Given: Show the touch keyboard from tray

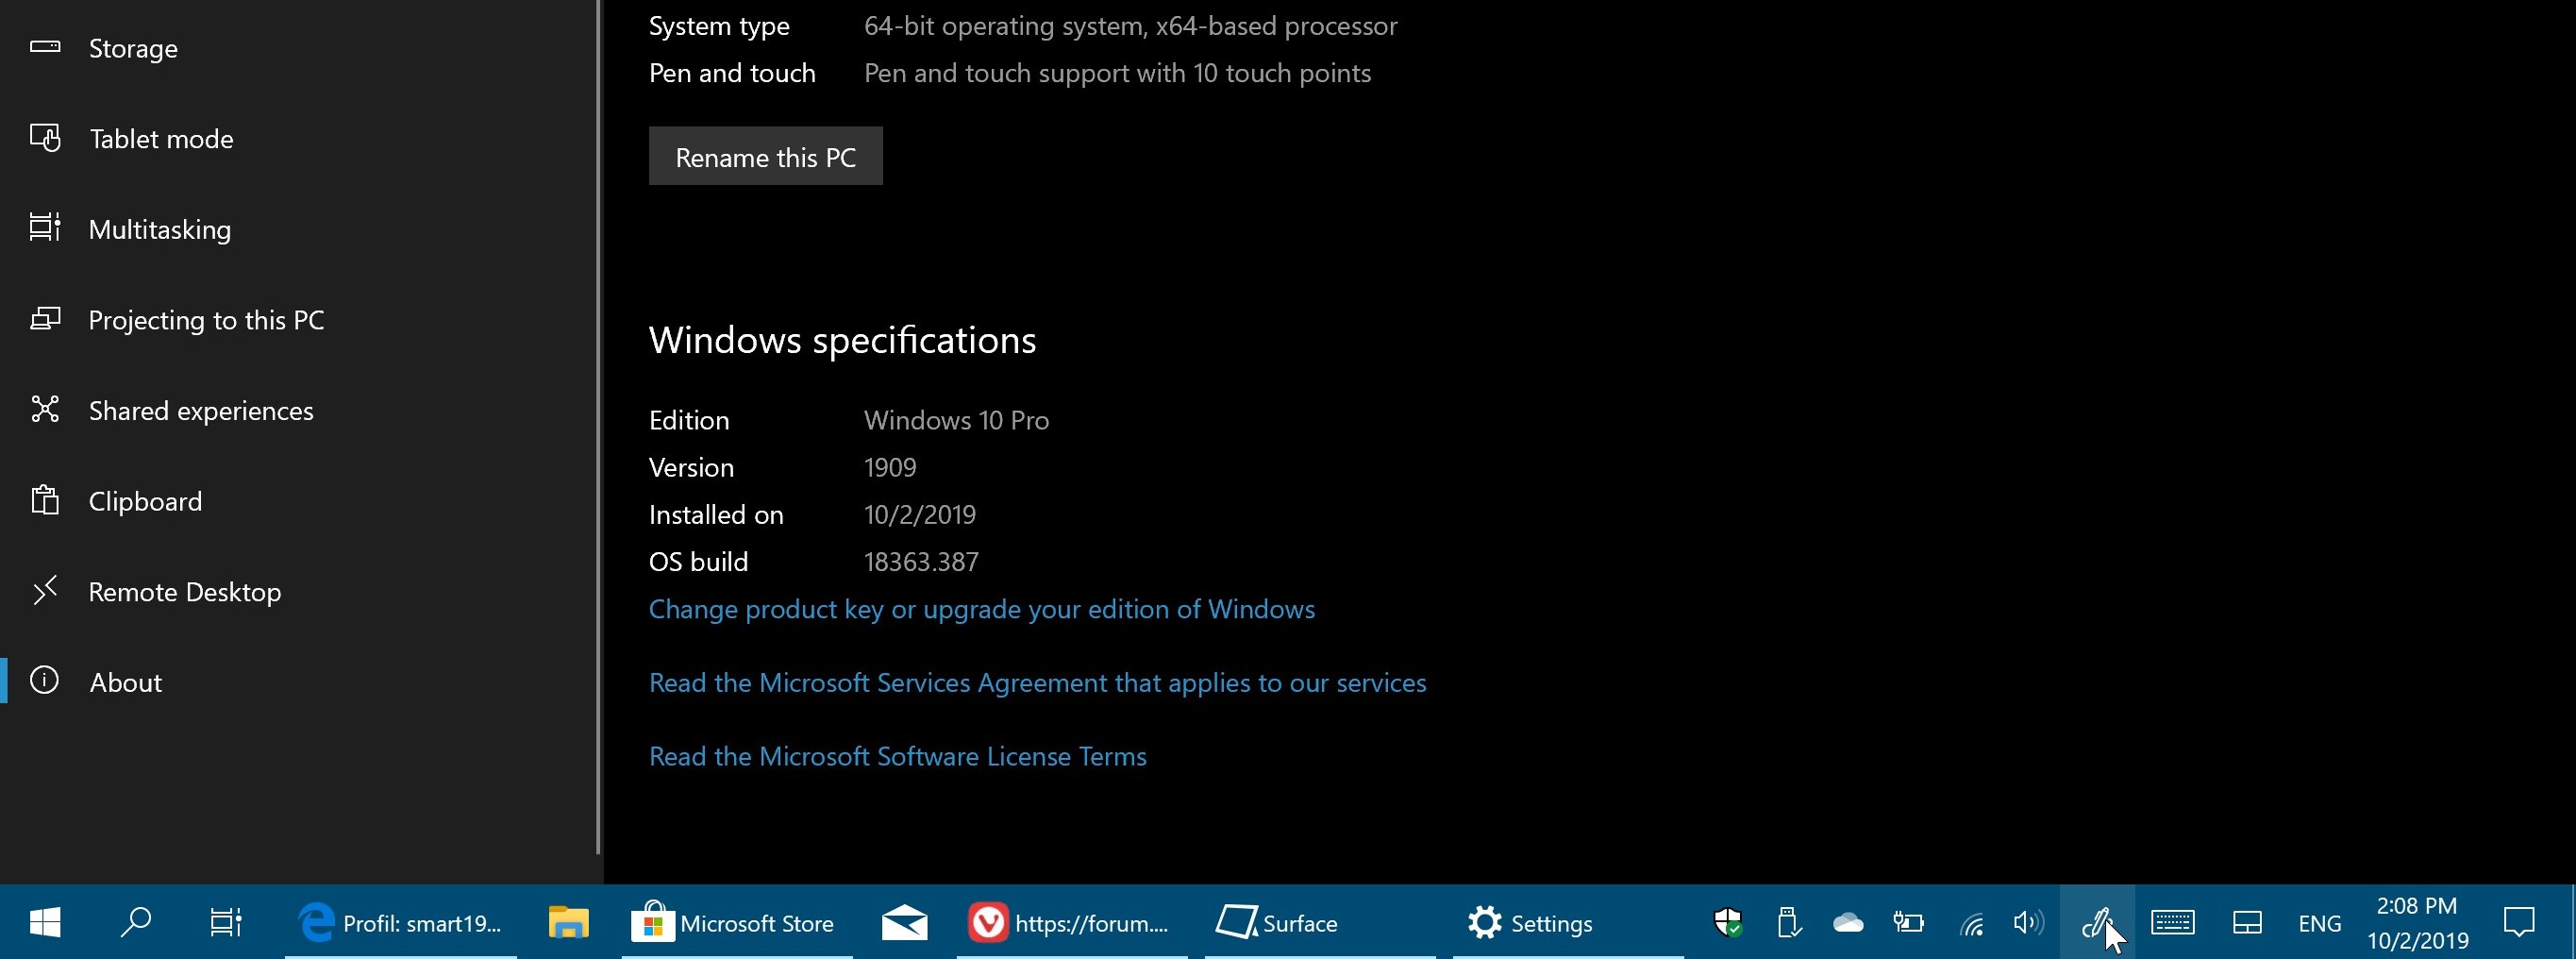Looking at the screenshot, I should (x=2172, y=922).
